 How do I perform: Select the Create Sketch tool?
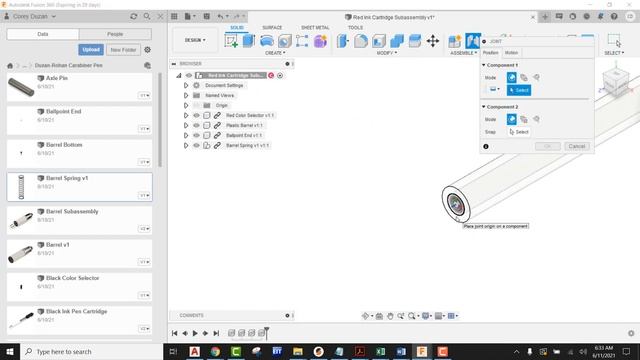pyautogui.click(x=231, y=41)
